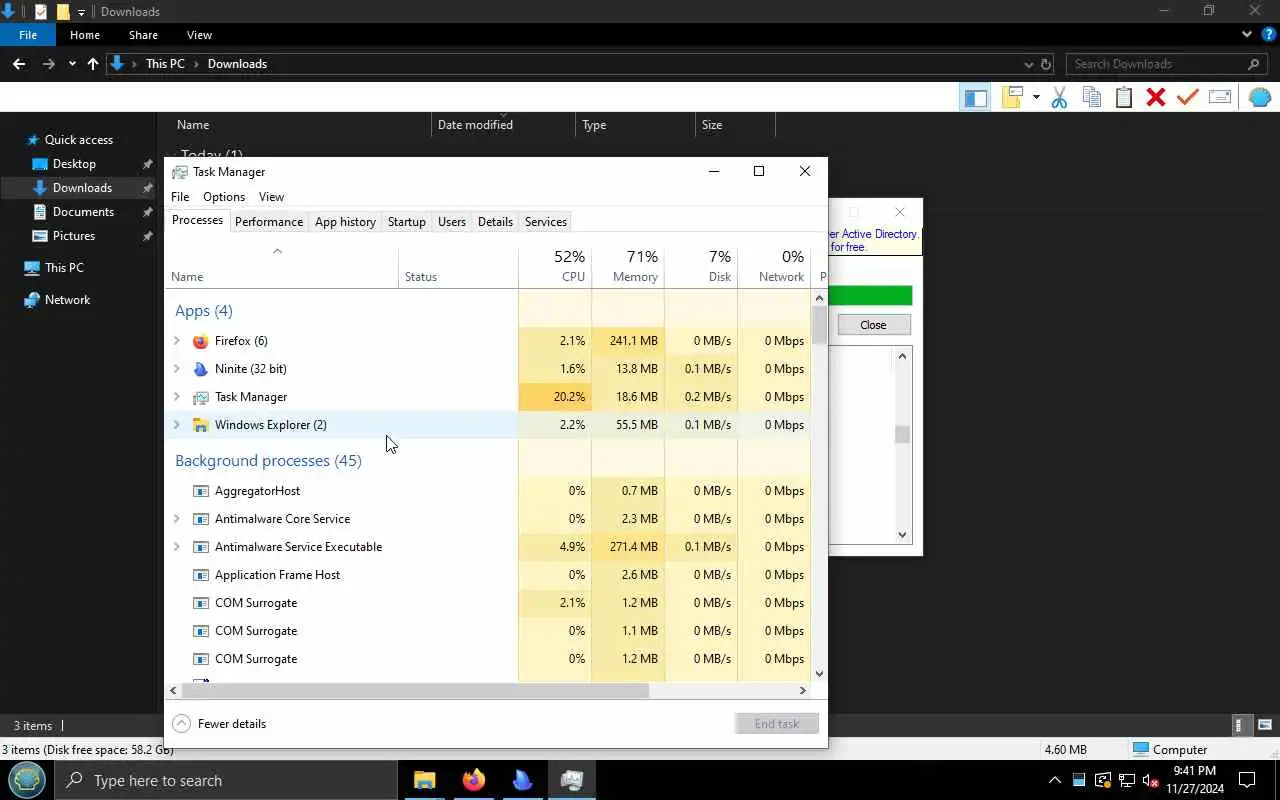This screenshot has height=800, width=1280.
Task: Open dropdown arrow beside the folder icon
Action: coord(1036,97)
